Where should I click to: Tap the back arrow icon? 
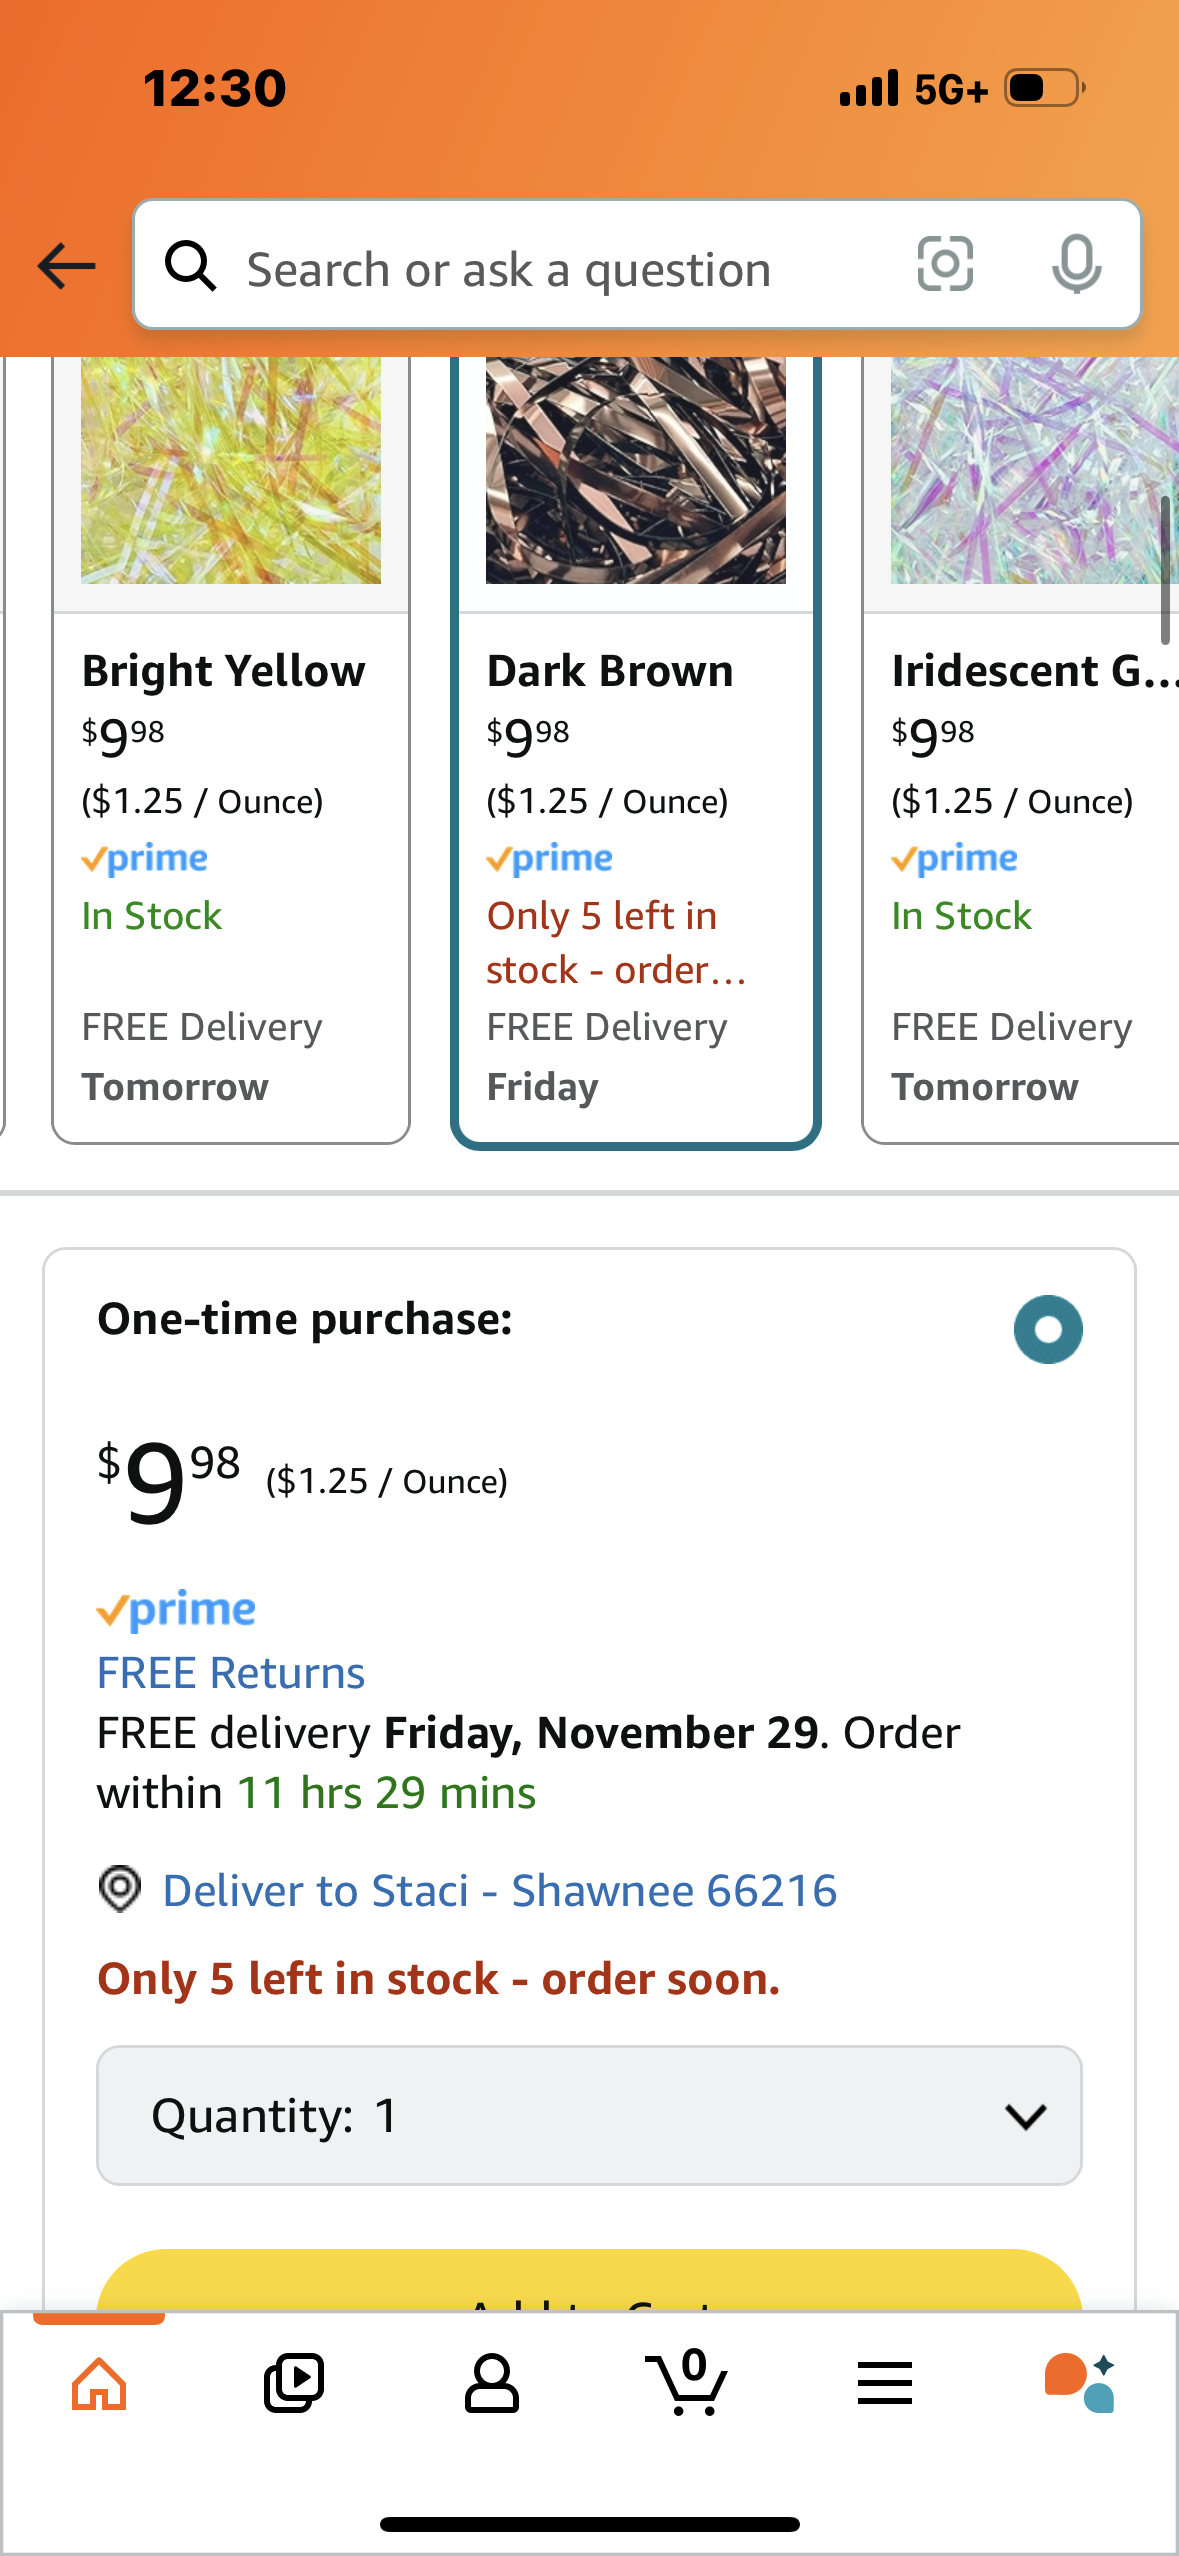click(x=66, y=266)
